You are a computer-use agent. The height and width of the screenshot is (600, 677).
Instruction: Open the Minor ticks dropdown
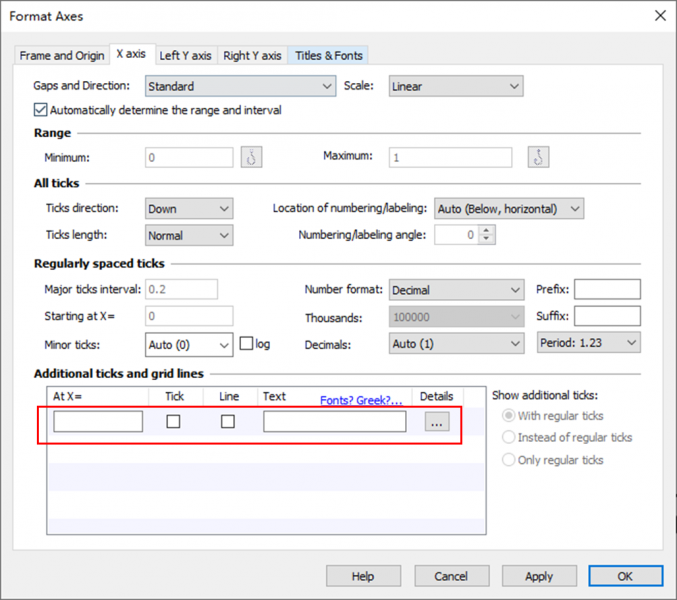(x=189, y=344)
